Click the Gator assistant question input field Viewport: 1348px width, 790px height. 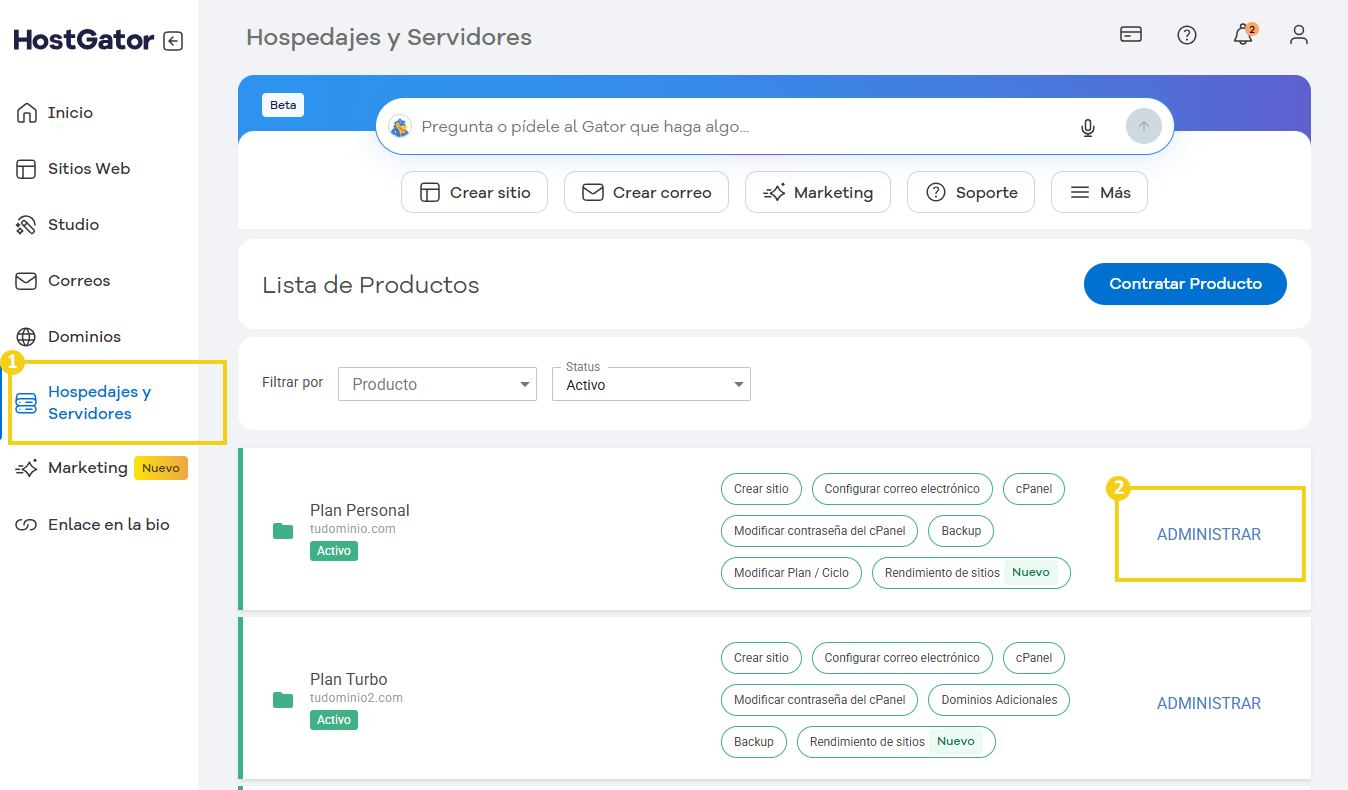(740, 127)
